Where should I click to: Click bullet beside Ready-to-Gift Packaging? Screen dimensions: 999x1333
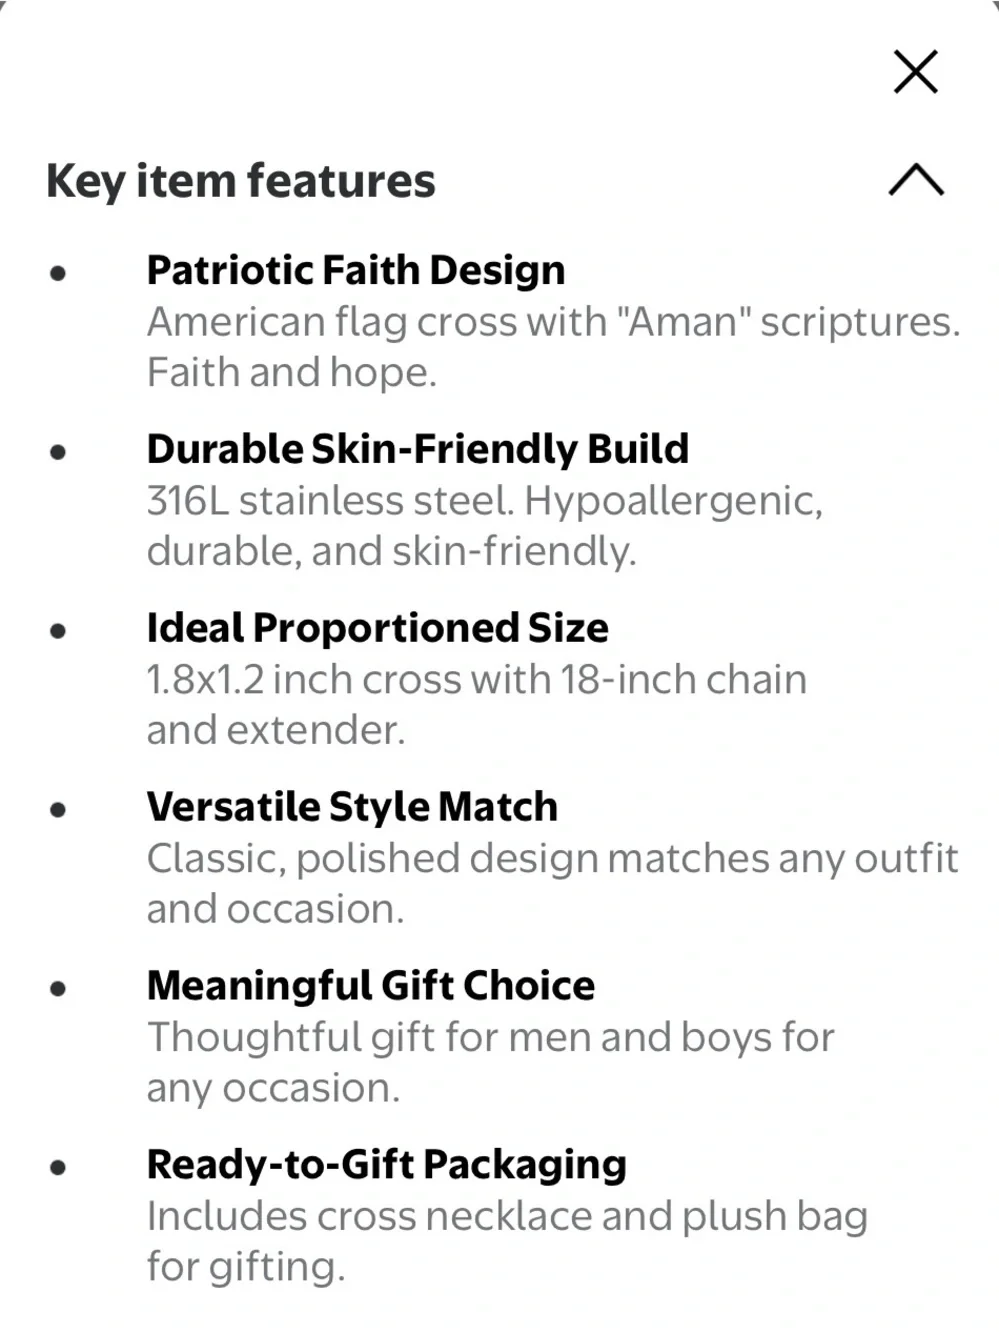(58, 1166)
